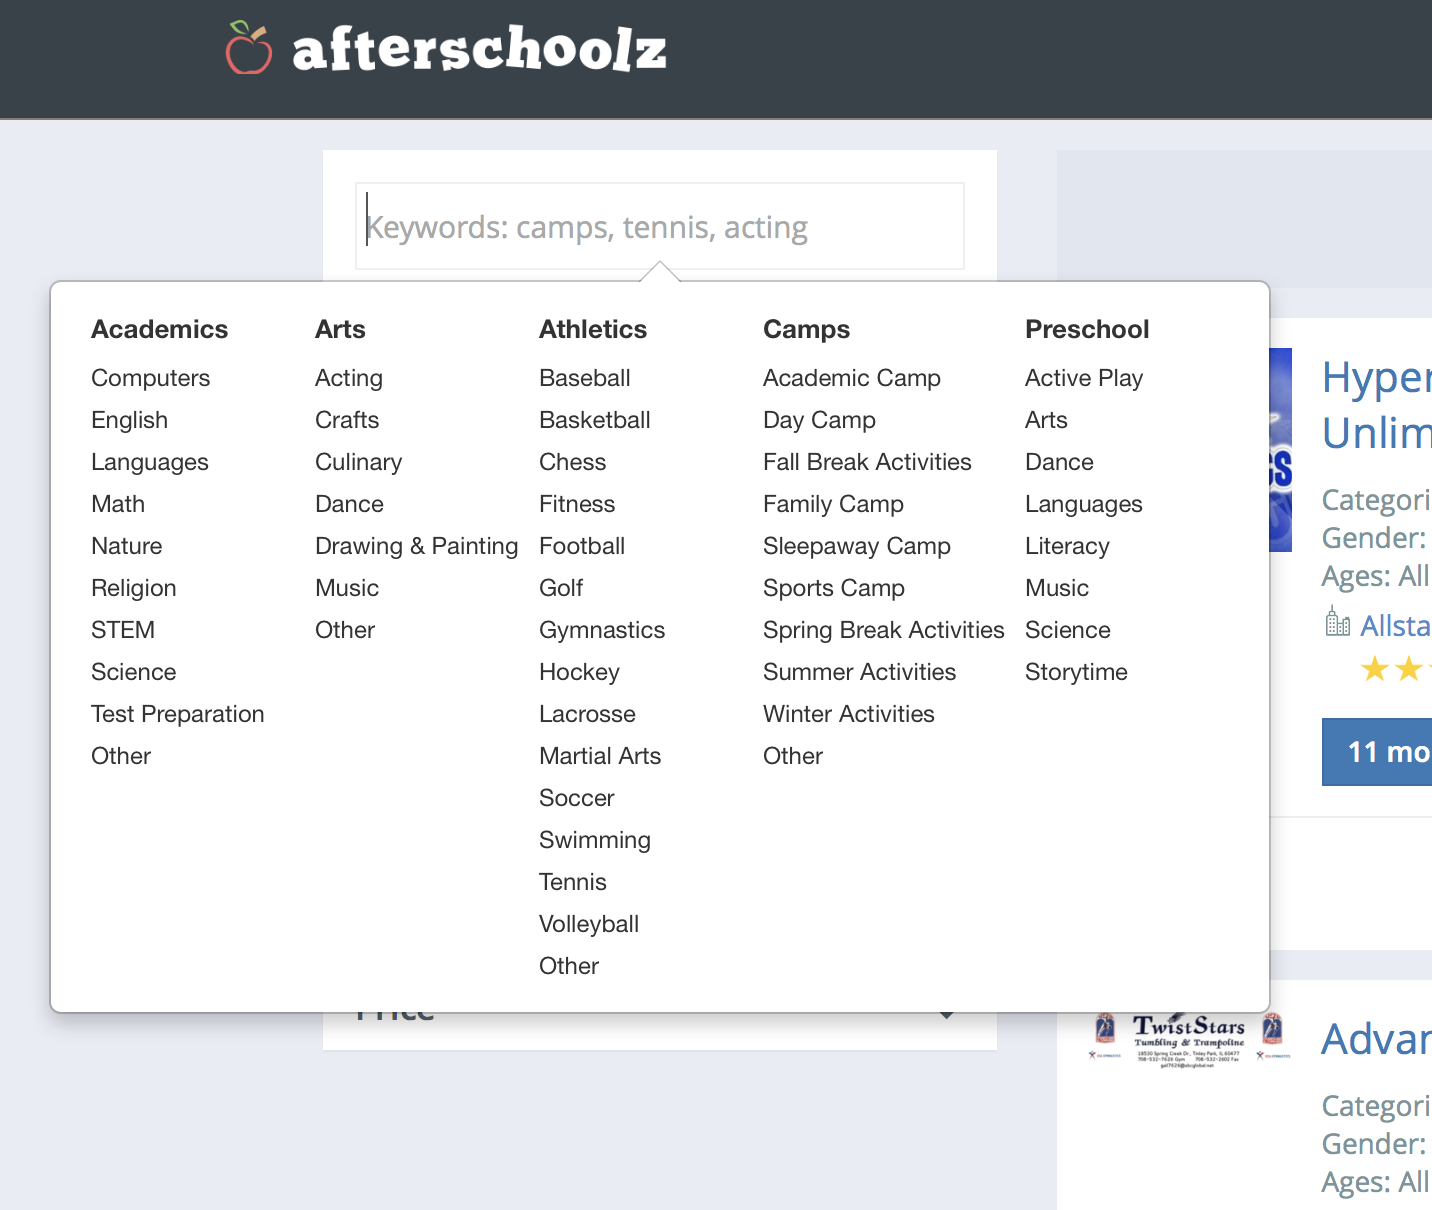Image resolution: width=1432 pixels, height=1210 pixels.
Task: Select Spring Break Activities option
Action: [883, 630]
